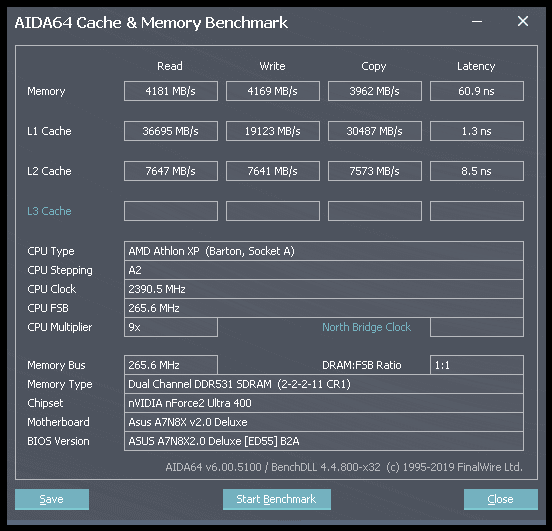
Task: Click the Memory row label
Action: pos(46,92)
